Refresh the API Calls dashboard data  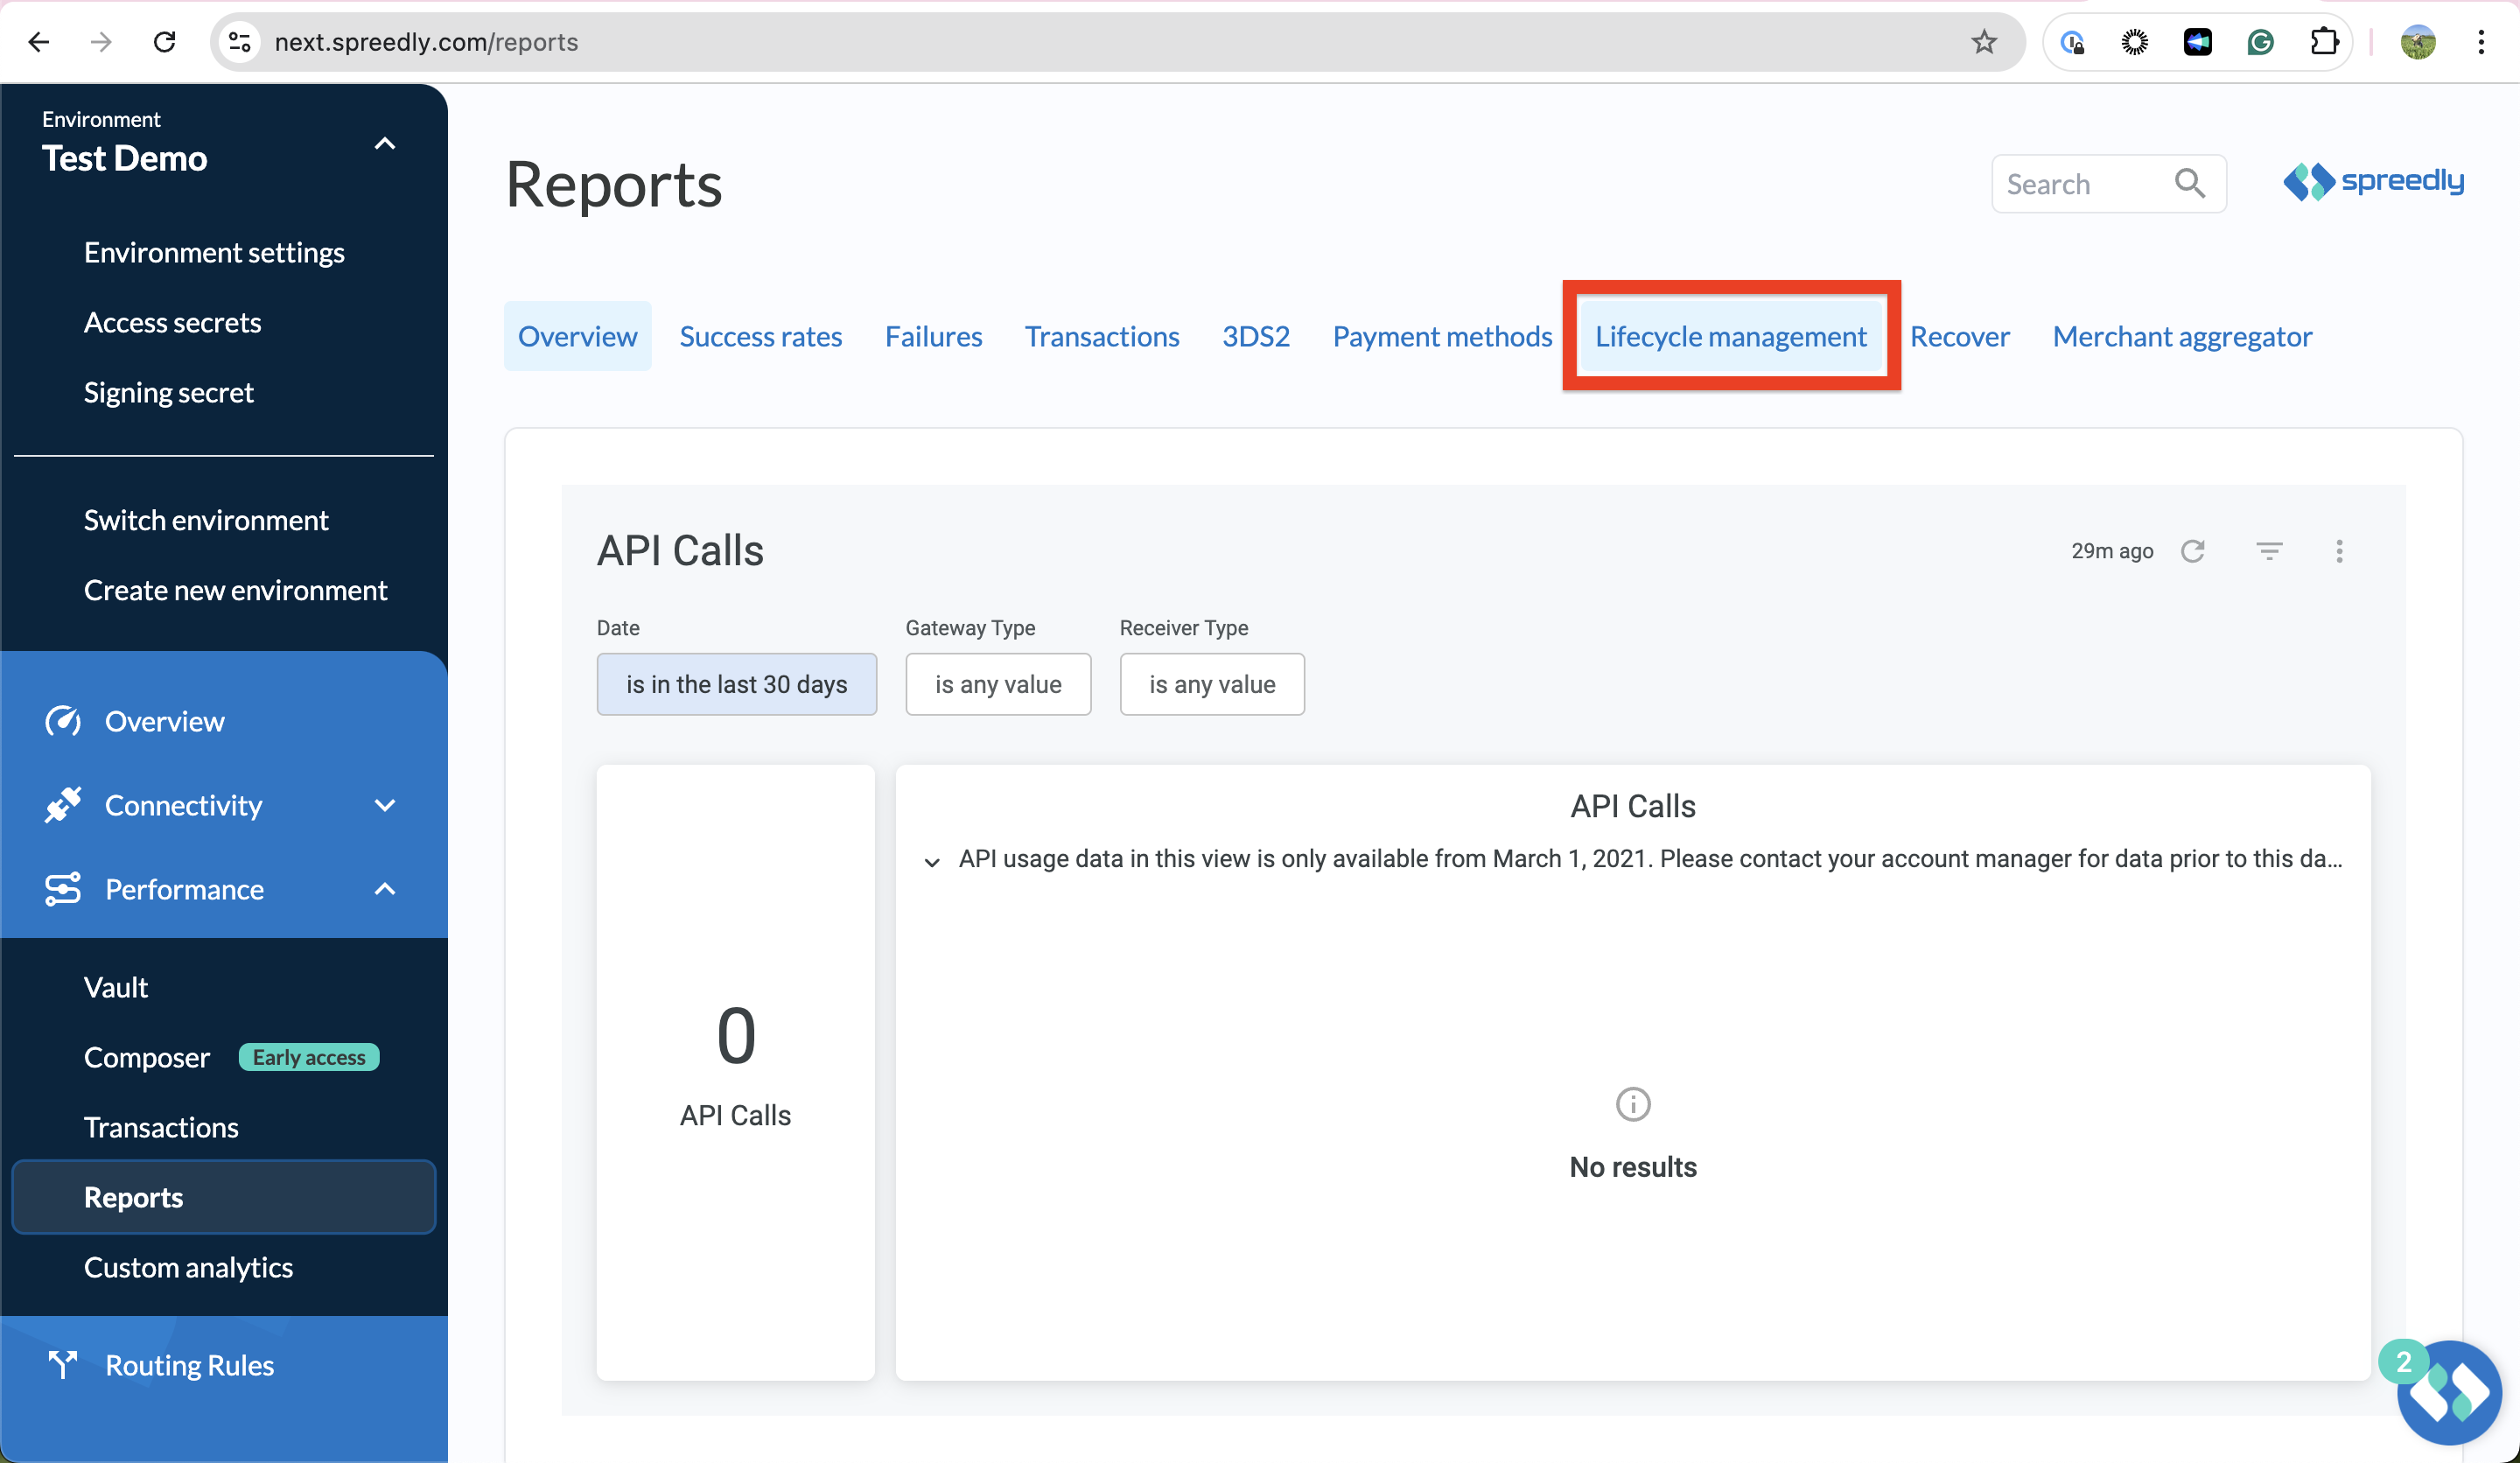tap(2193, 551)
